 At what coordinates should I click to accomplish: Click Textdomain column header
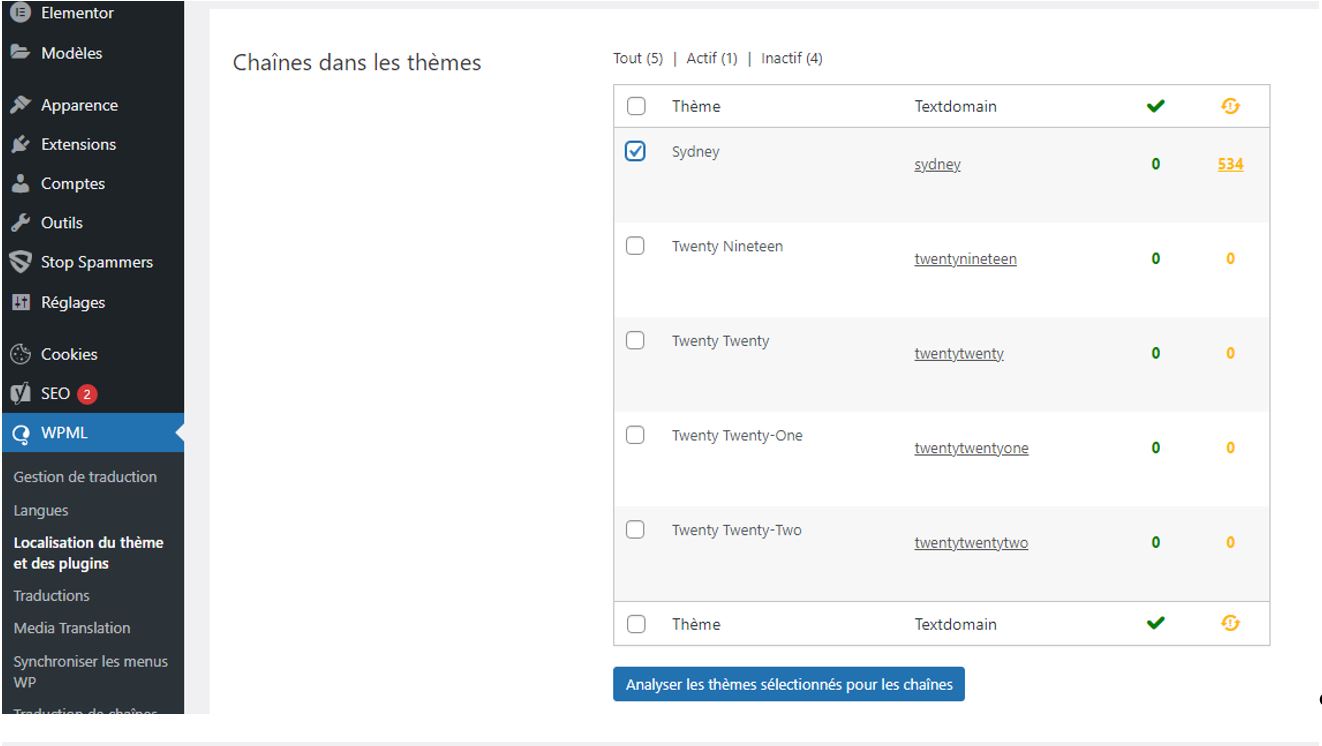[x=956, y=106]
